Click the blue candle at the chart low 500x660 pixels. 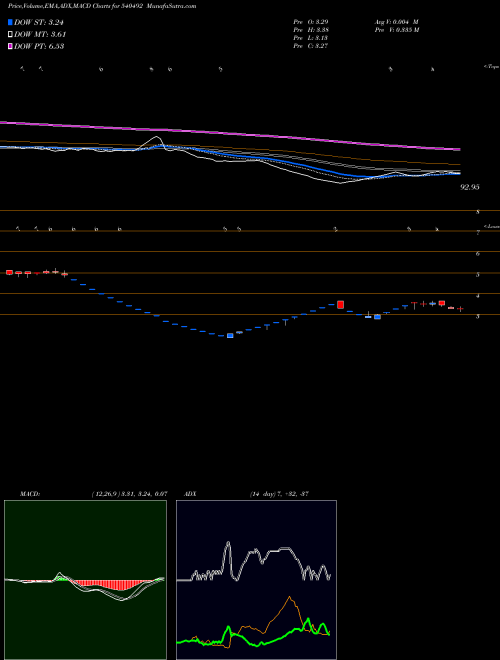tap(230, 335)
